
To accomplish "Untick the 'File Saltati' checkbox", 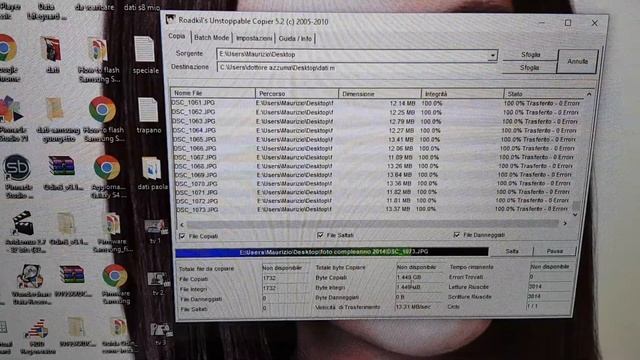I will tap(320, 235).
